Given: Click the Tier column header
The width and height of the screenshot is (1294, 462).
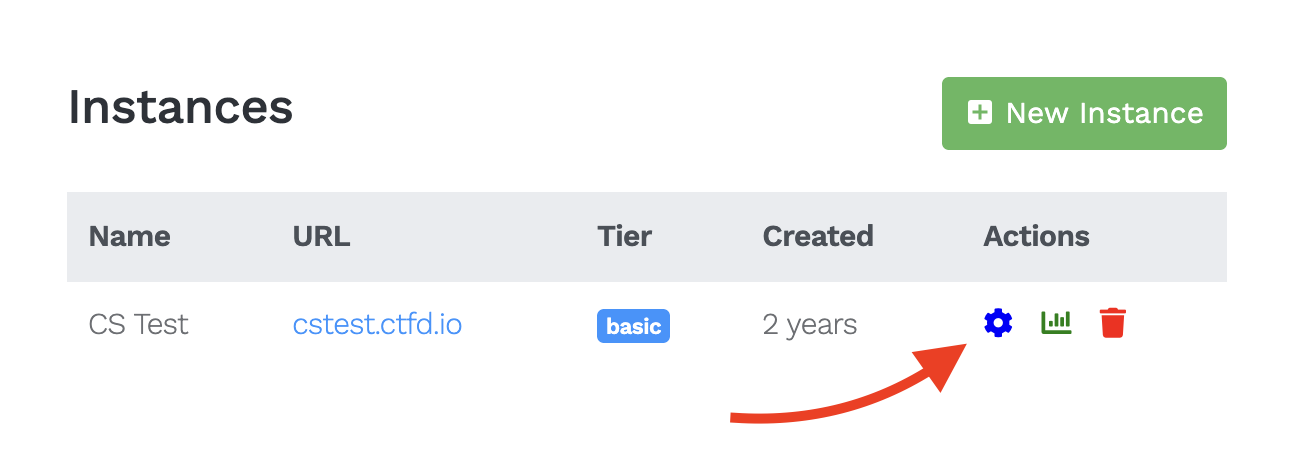Looking at the screenshot, I should pyautogui.click(x=624, y=237).
